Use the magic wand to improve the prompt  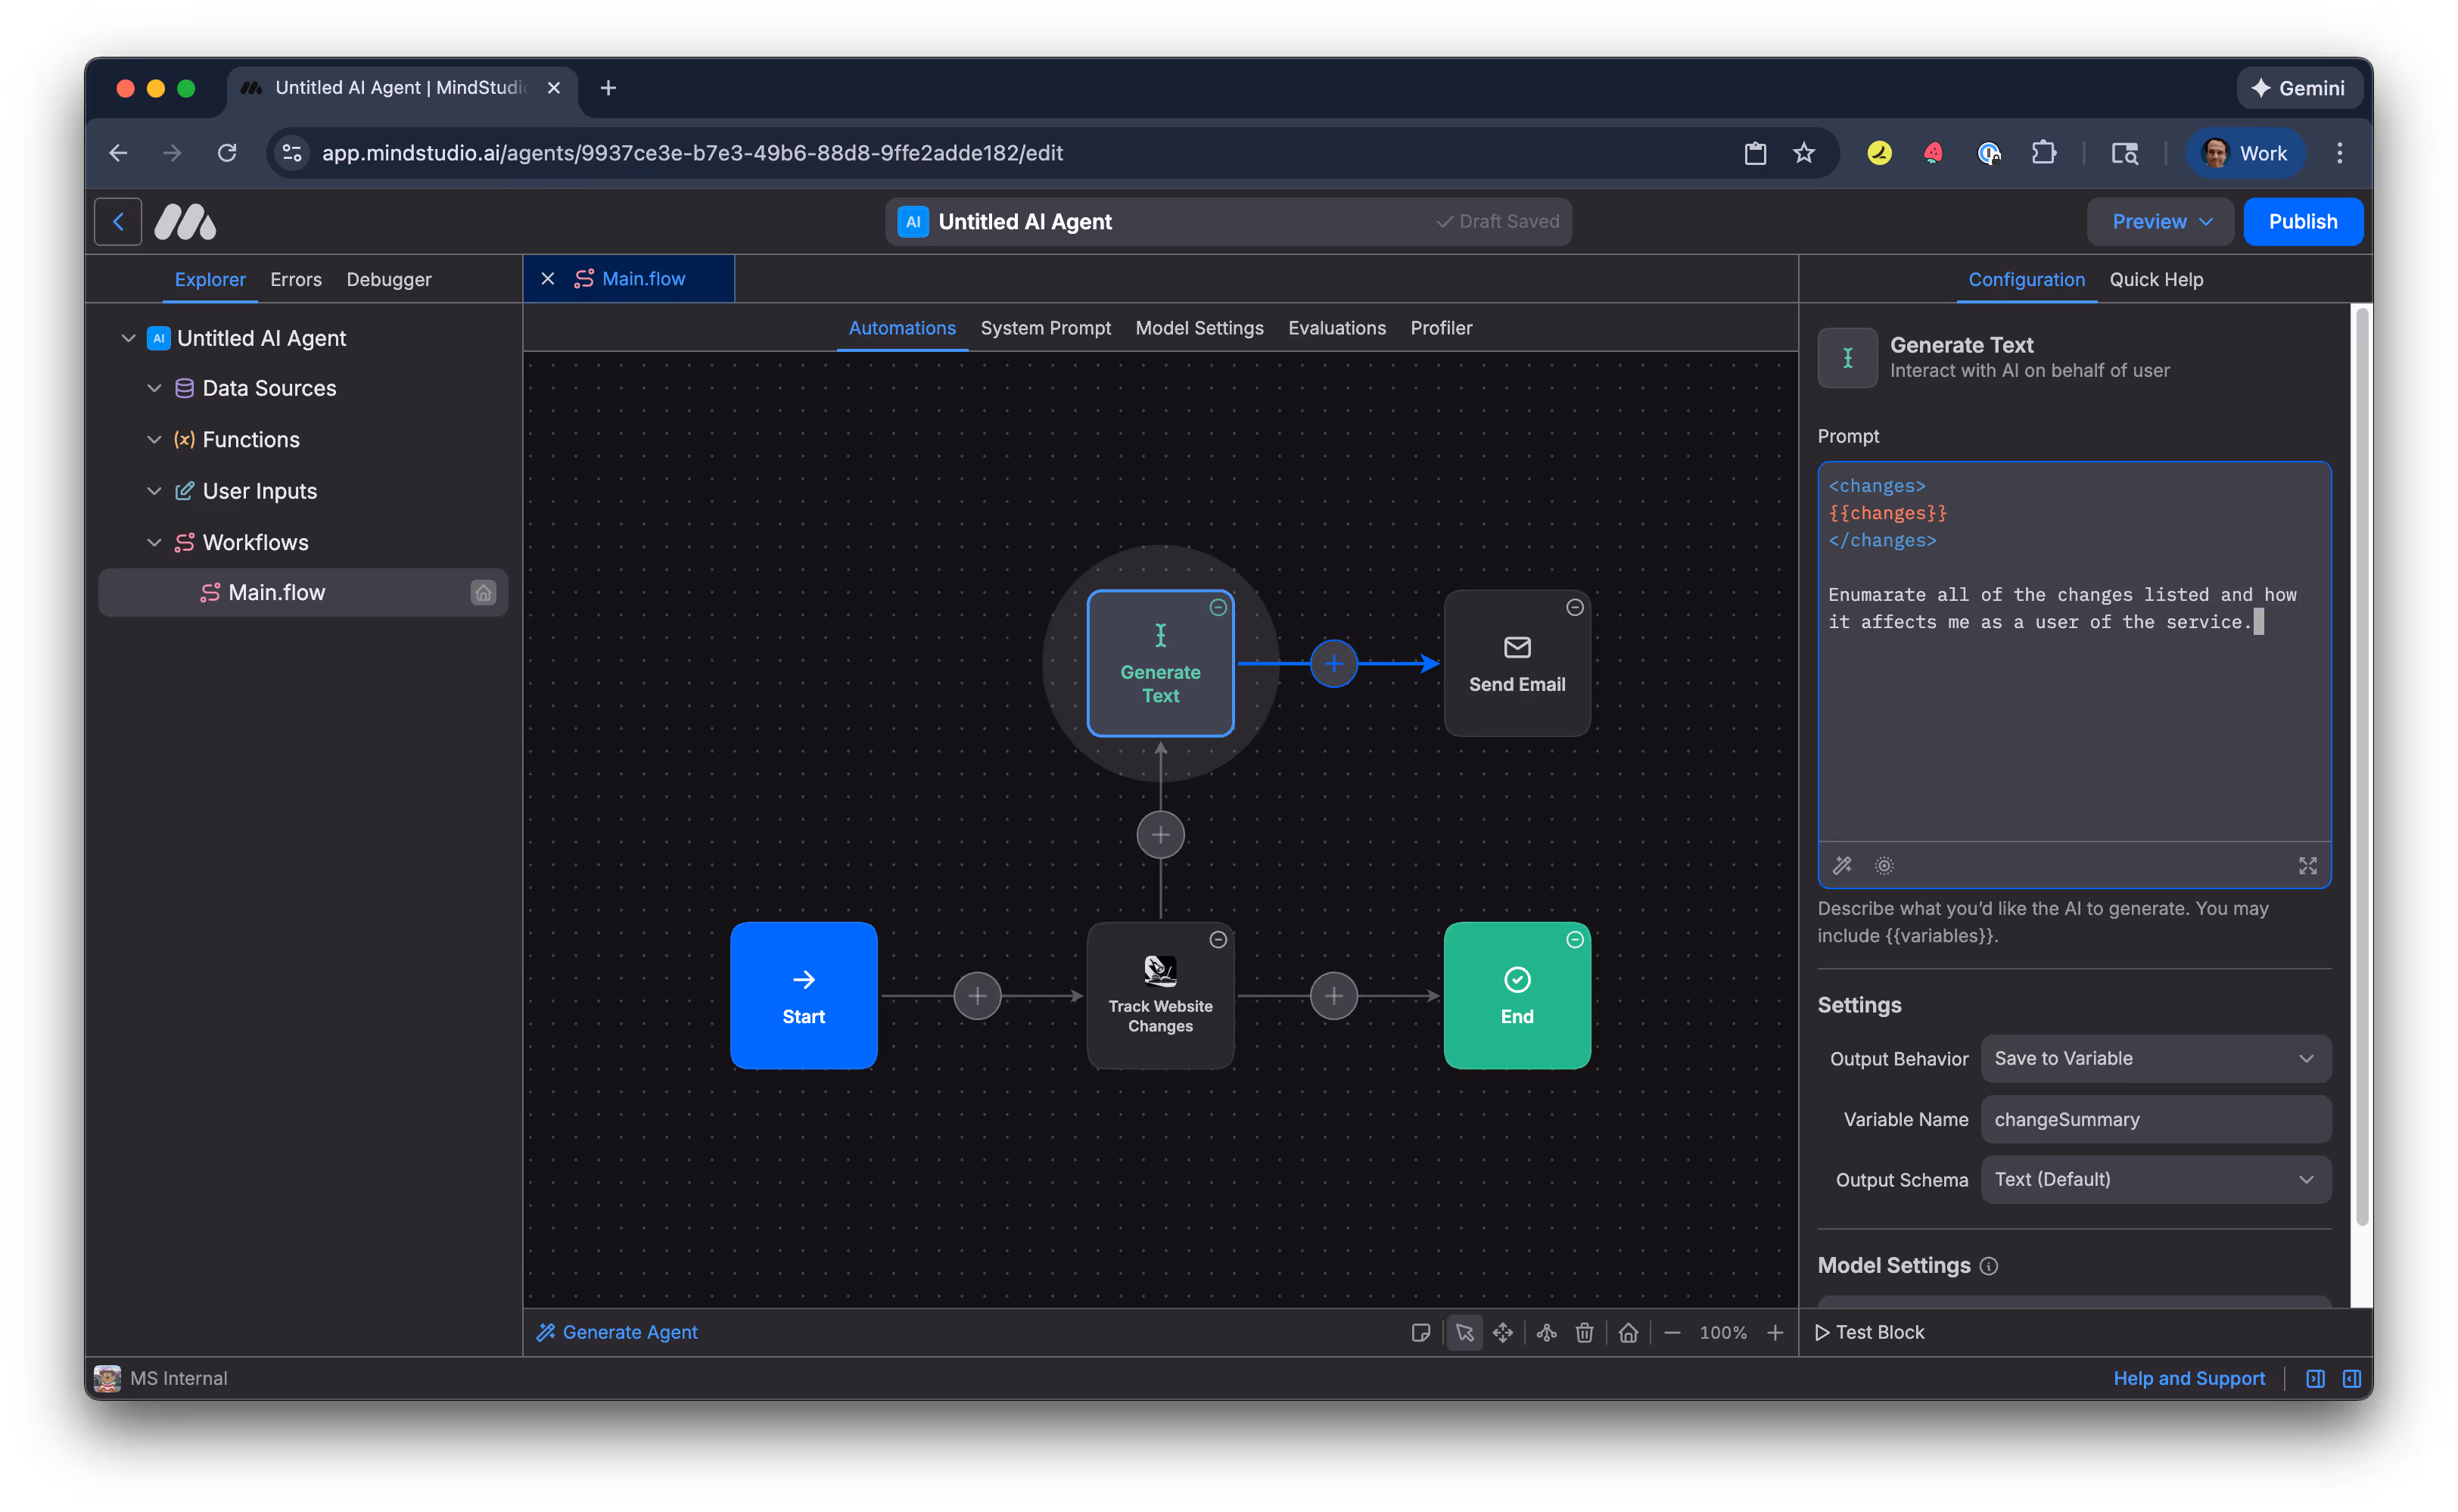(x=1842, y=865)
